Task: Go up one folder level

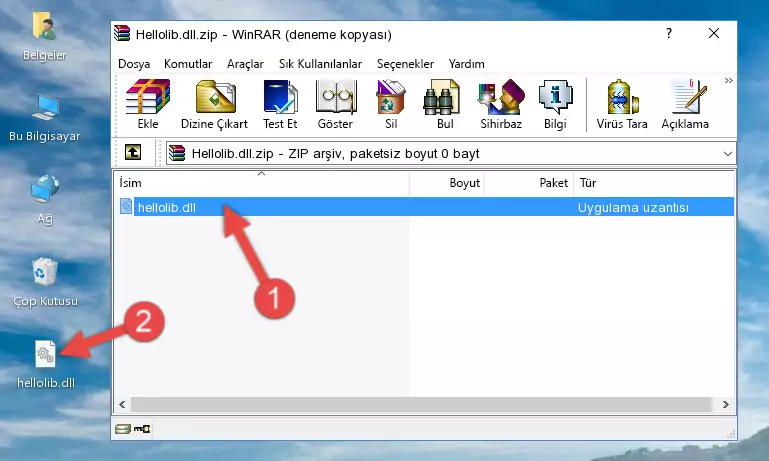Action: [133, 153]
